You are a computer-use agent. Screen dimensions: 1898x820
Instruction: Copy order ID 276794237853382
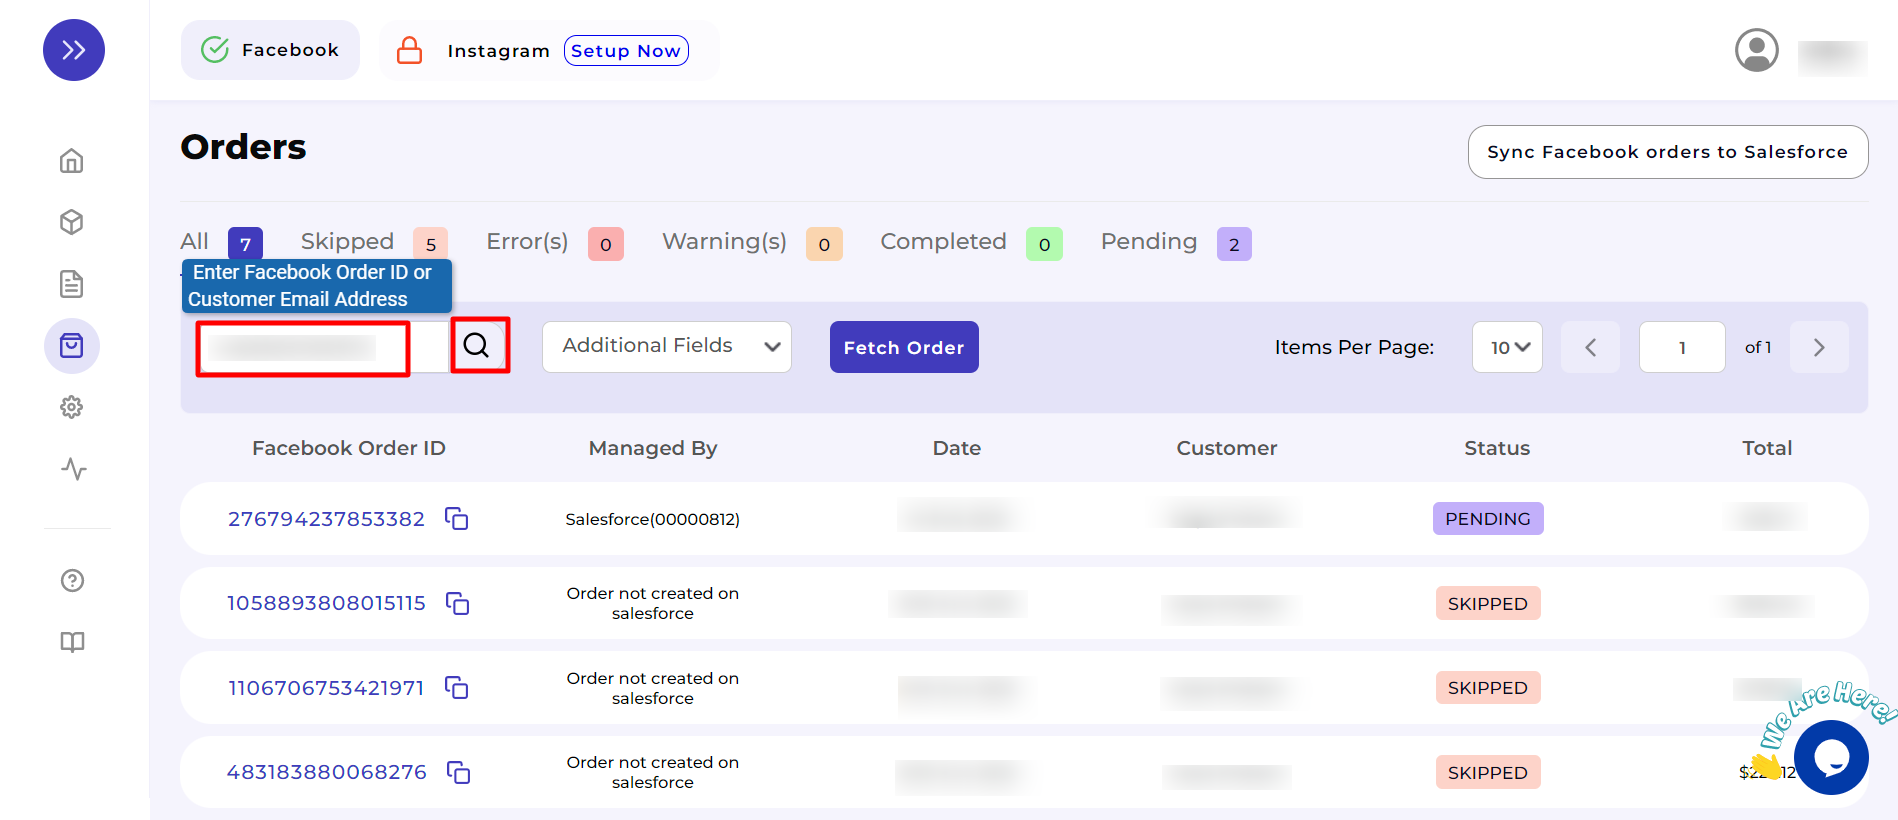(457, 519)
